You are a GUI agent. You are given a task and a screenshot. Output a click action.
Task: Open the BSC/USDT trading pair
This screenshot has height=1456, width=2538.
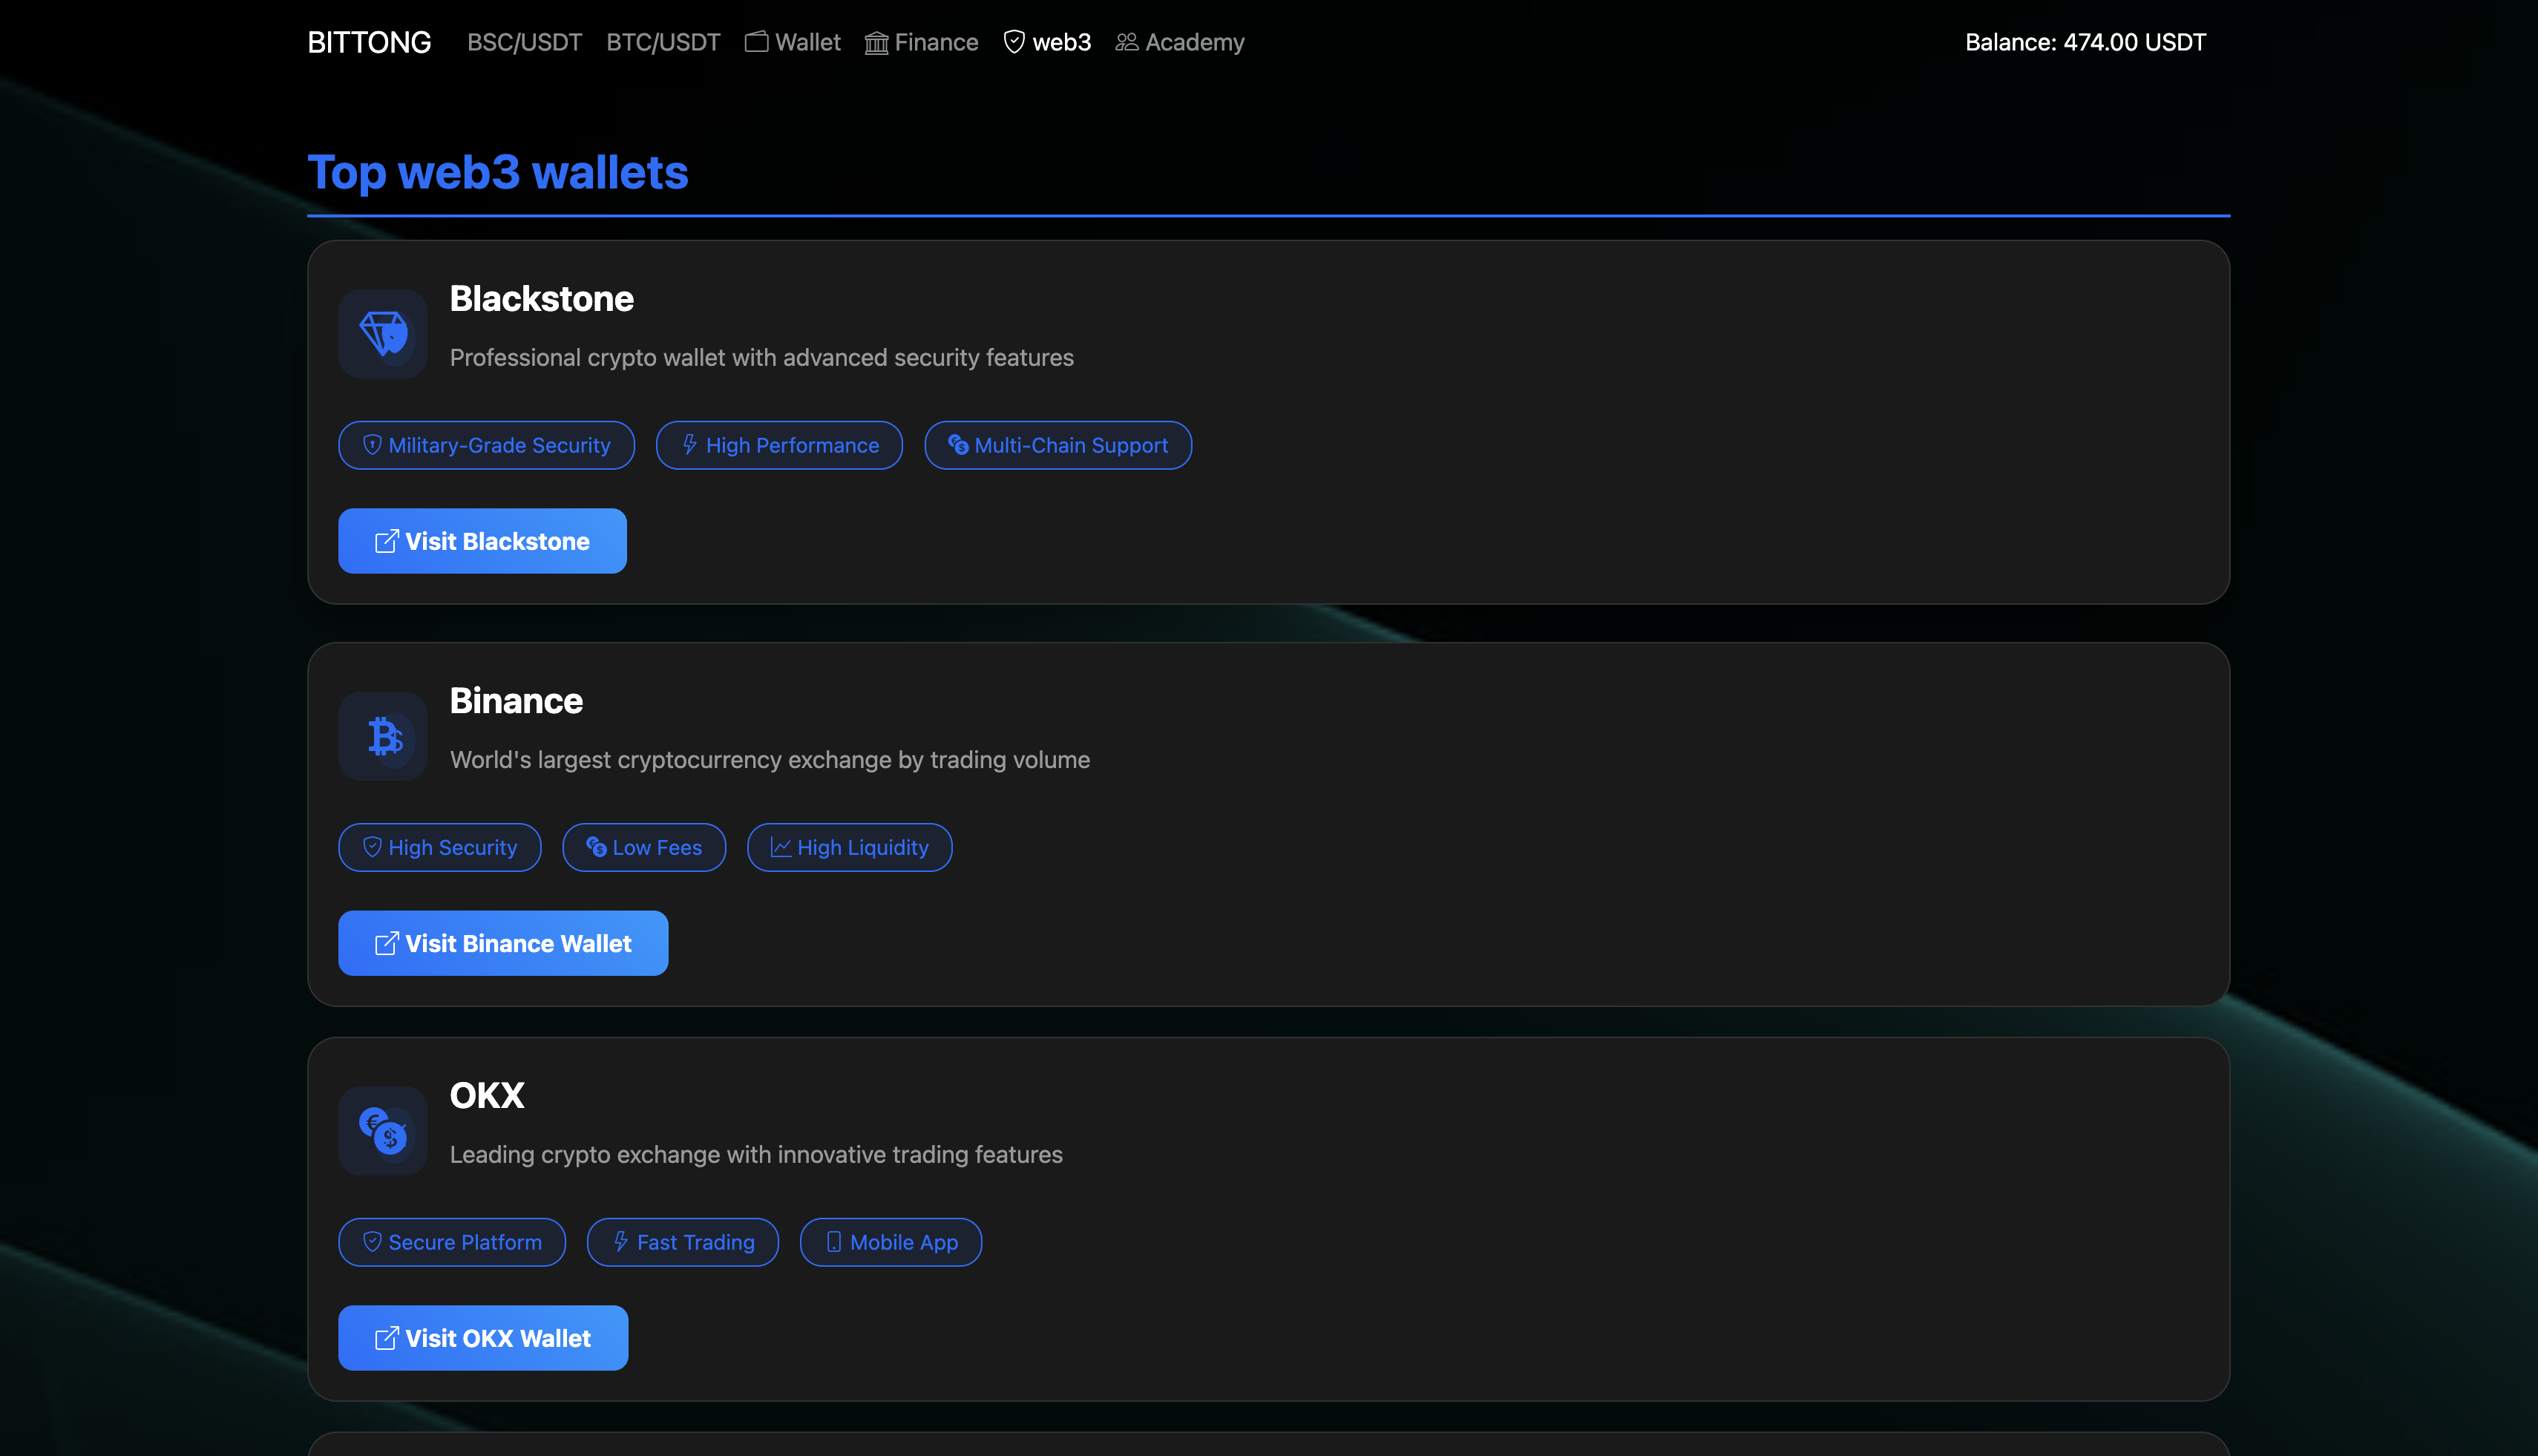click(524, 42)
